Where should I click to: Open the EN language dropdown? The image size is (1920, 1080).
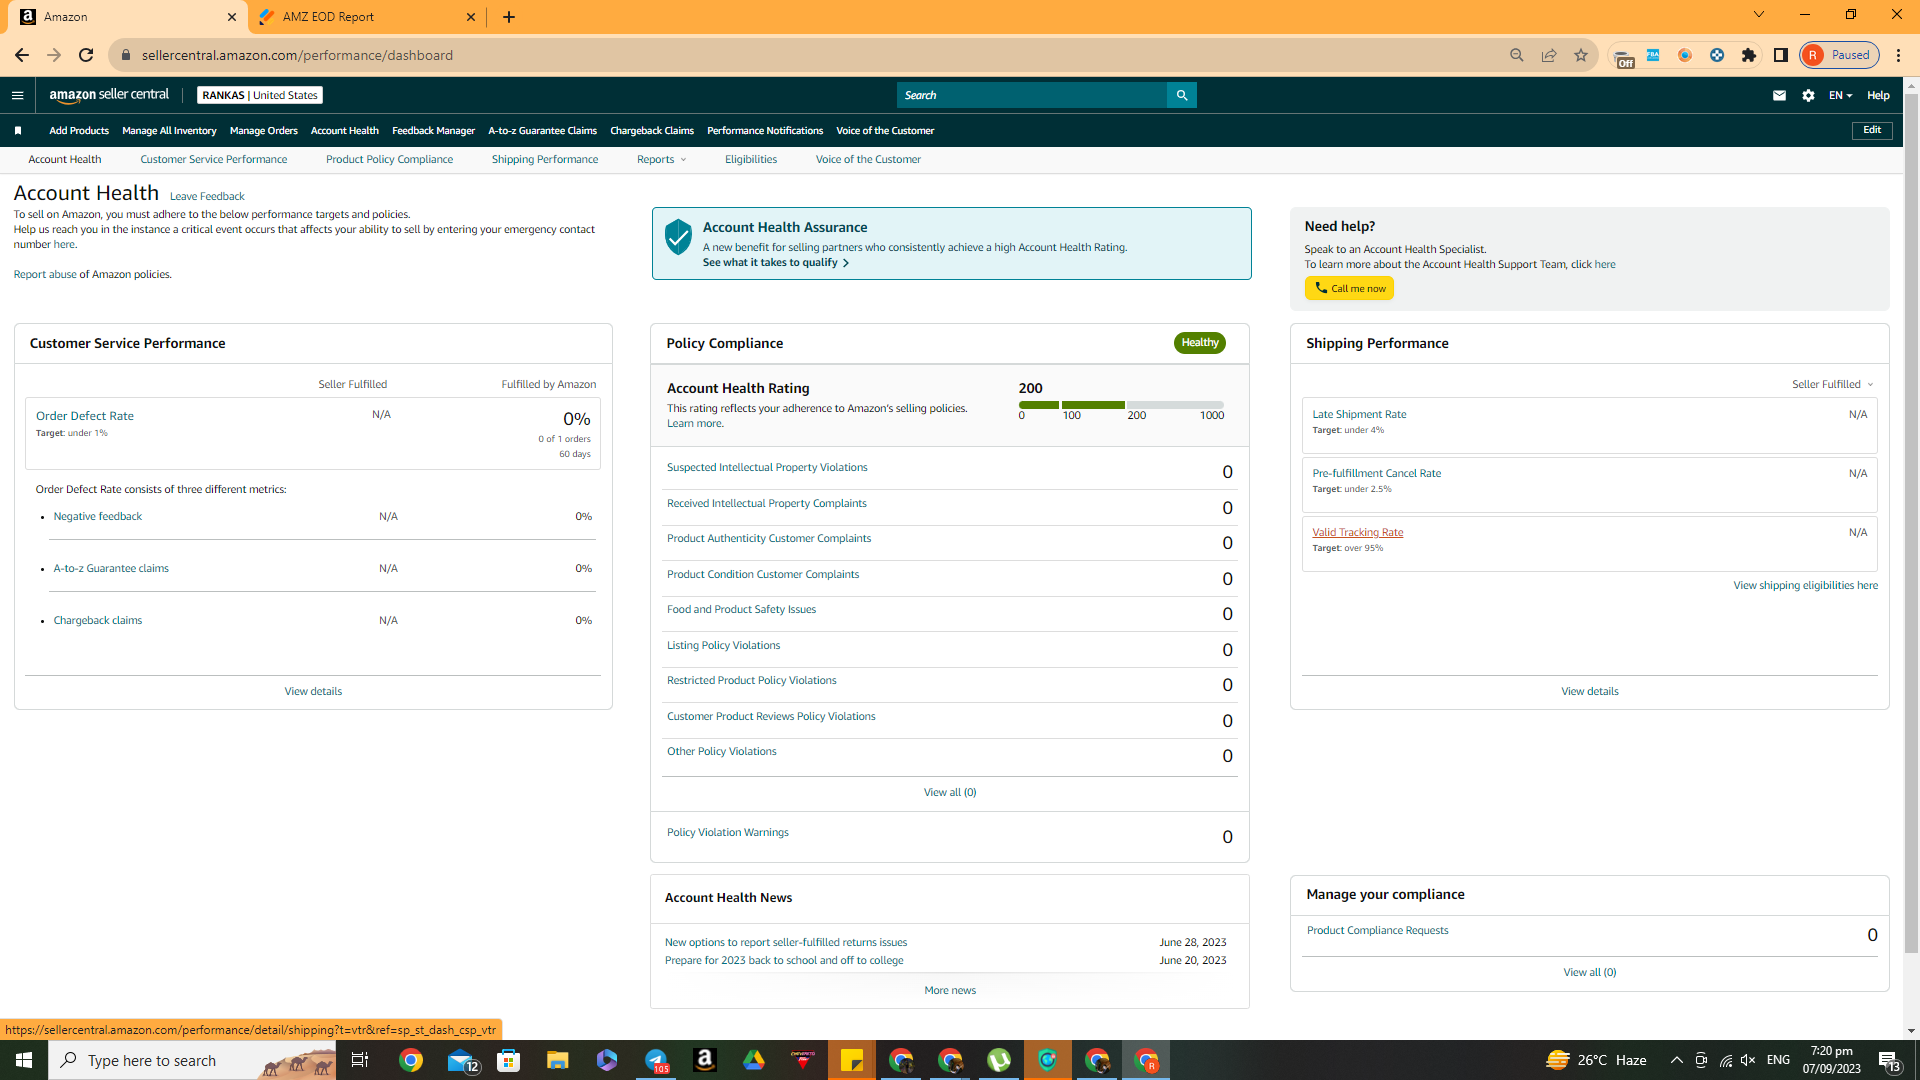1840,95
